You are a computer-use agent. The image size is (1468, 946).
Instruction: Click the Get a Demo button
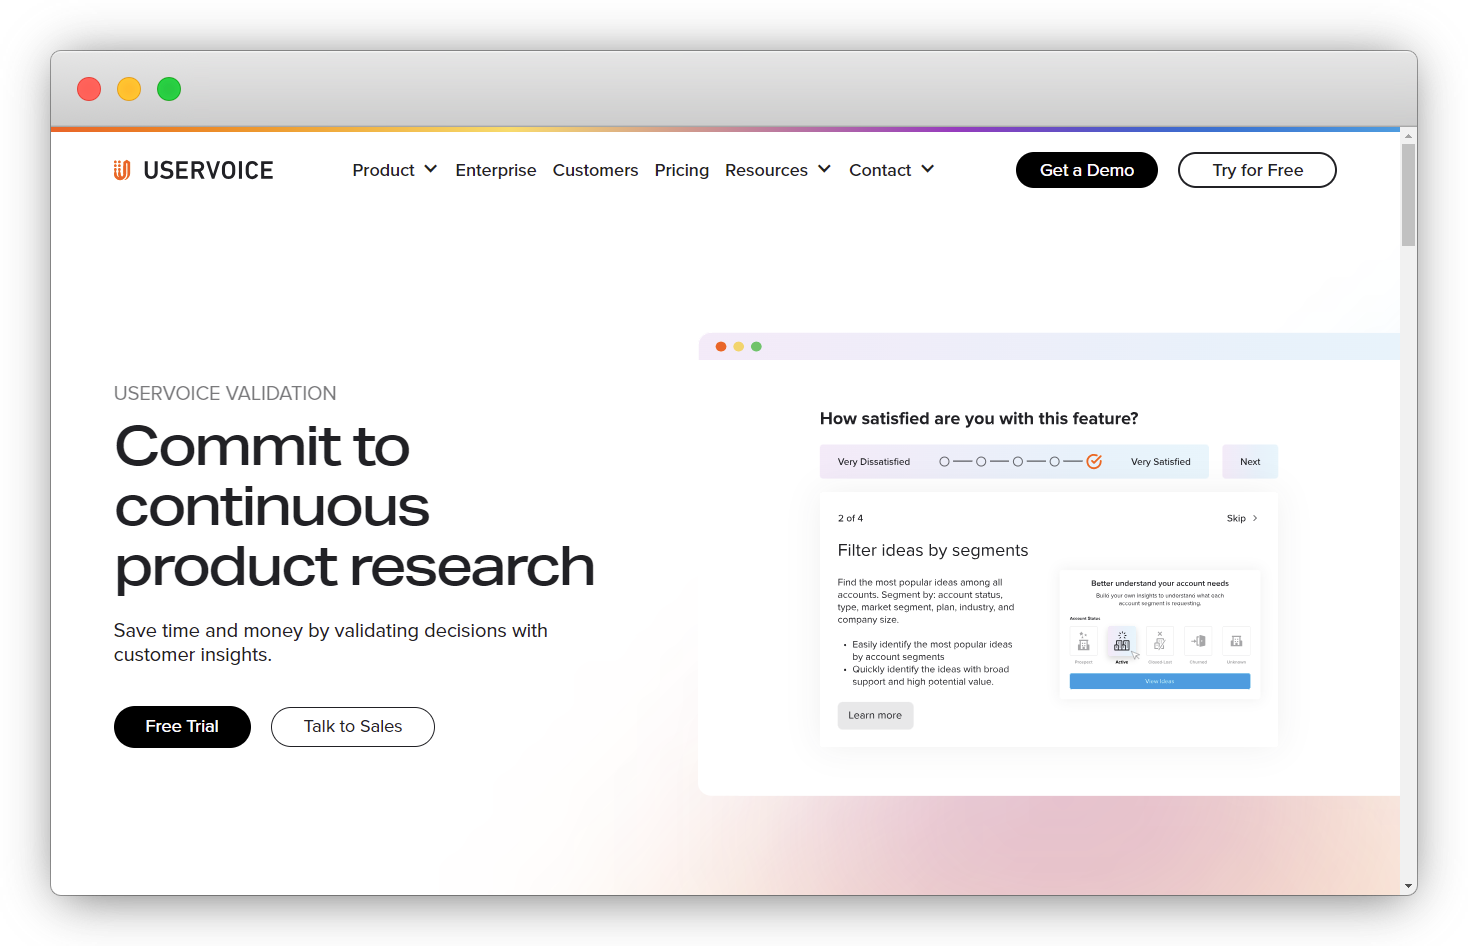click(1086, 170)
